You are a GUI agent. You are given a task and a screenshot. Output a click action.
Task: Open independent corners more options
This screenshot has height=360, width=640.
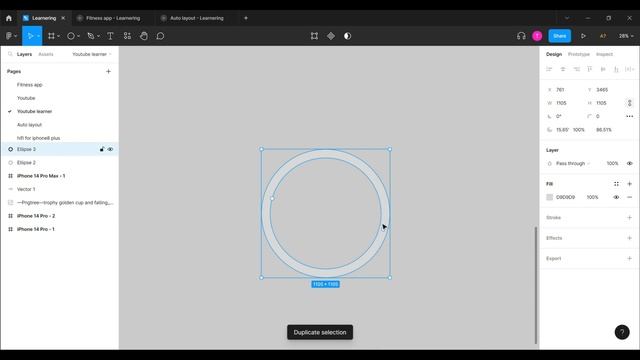click(629, 116)
